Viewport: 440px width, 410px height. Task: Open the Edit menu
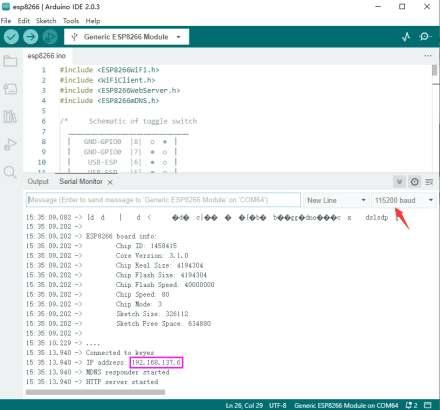tap(24, 21)
